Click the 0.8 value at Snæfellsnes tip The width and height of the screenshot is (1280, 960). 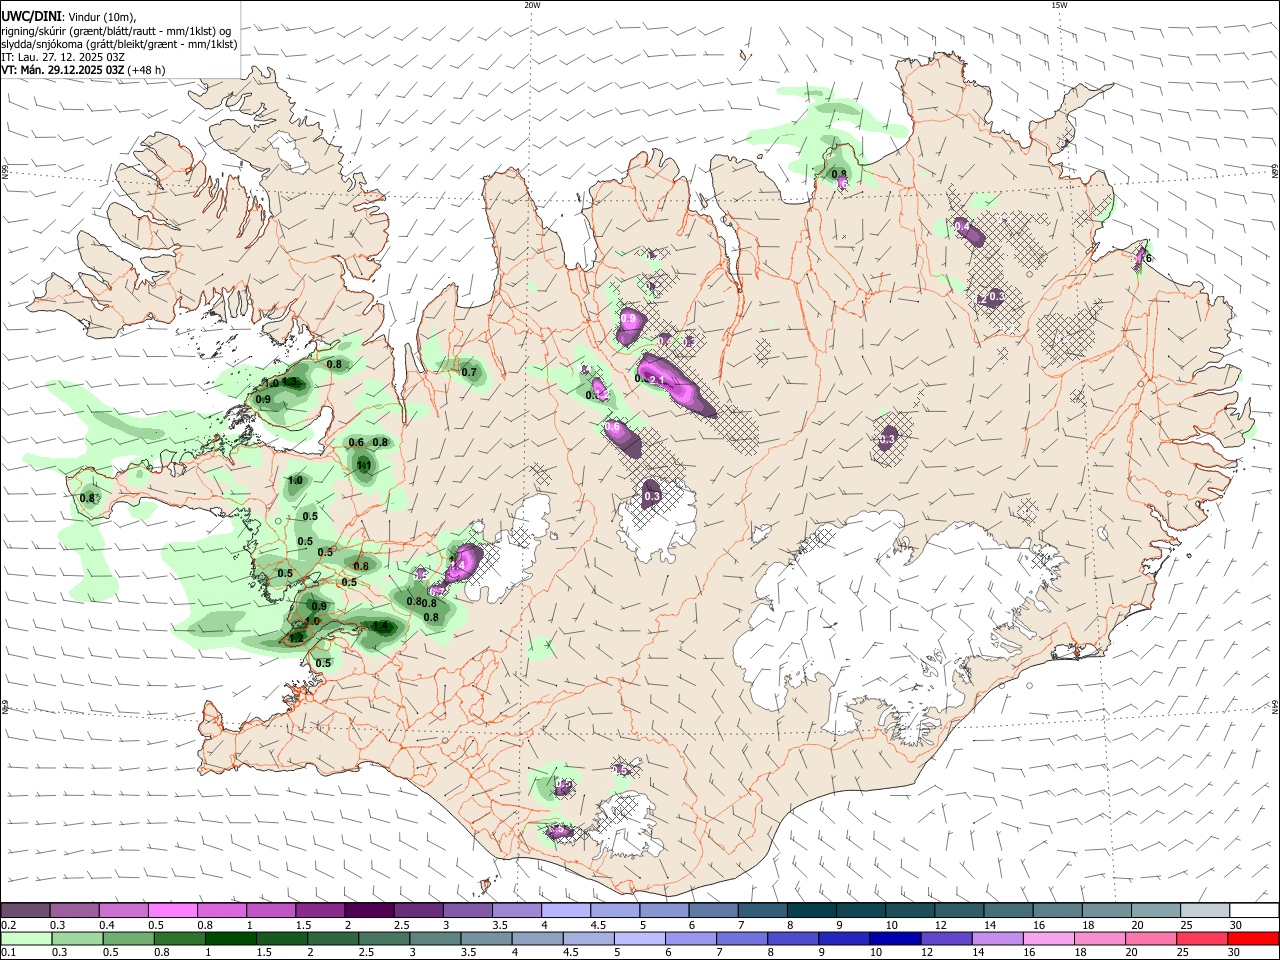[88, 498]
